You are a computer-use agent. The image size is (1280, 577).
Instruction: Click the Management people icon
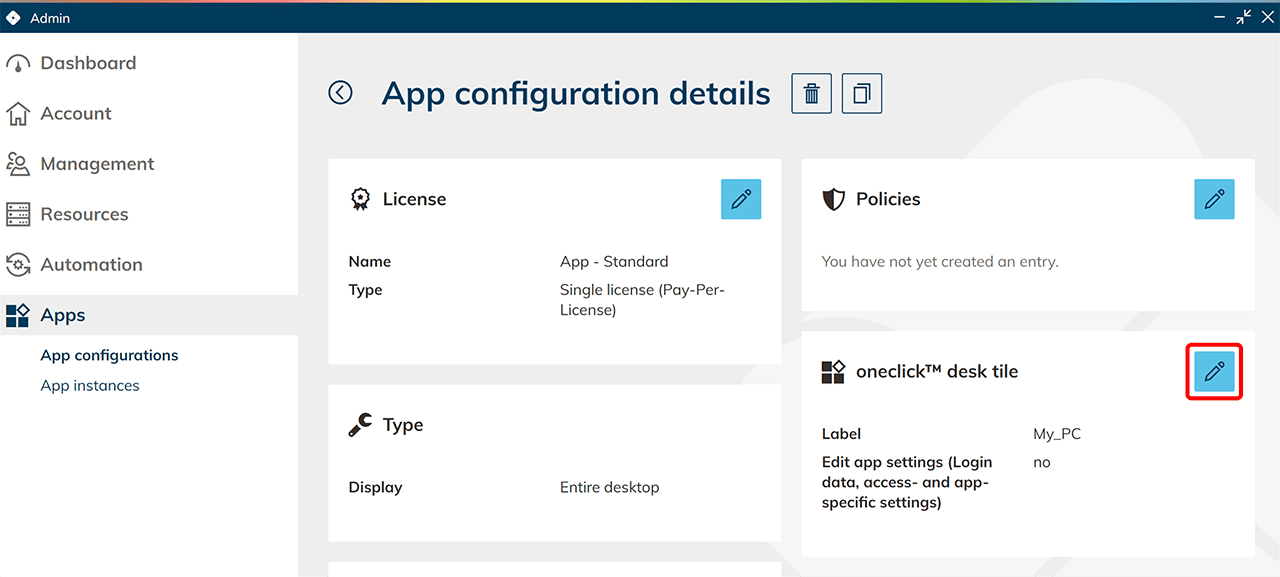[18, 164]
